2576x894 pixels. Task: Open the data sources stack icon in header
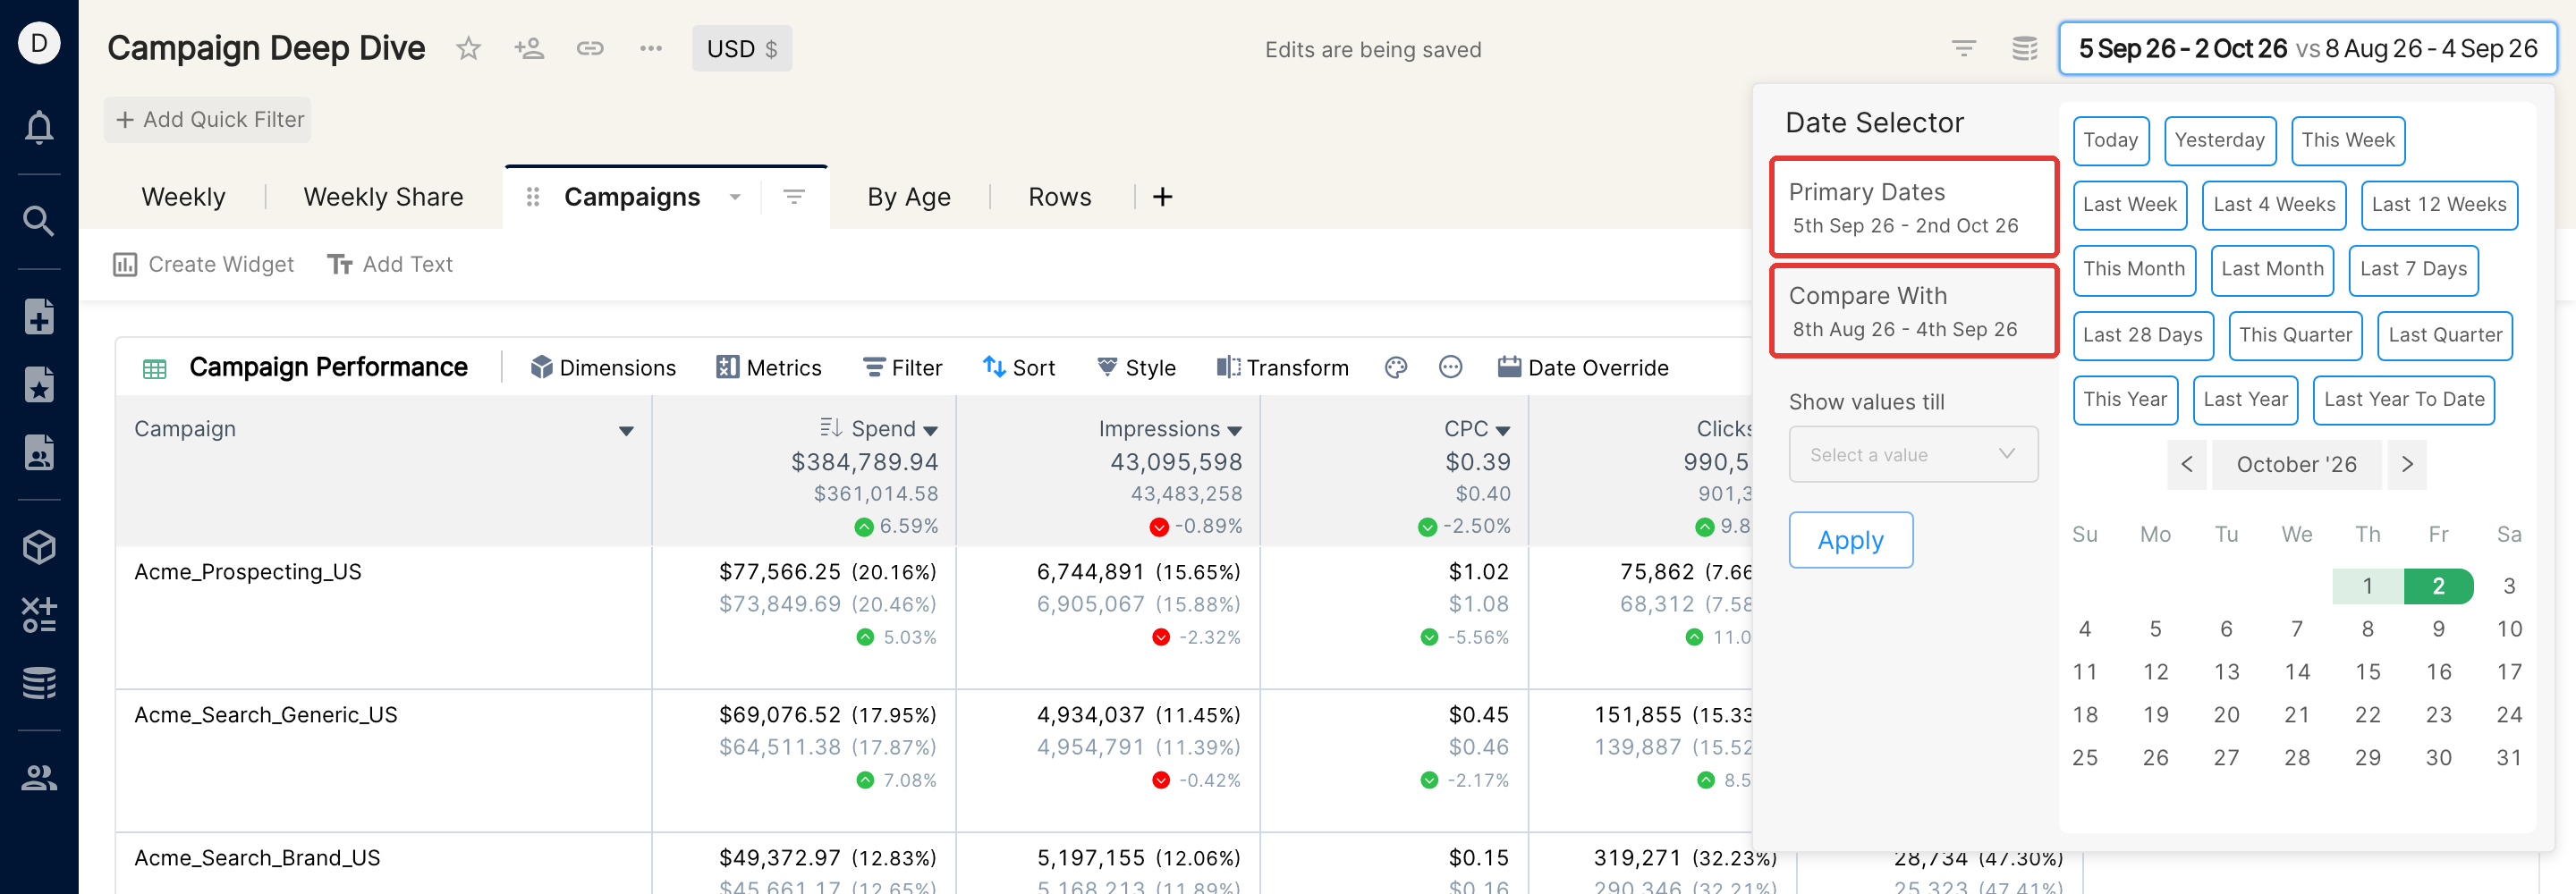coord(2025,48)
